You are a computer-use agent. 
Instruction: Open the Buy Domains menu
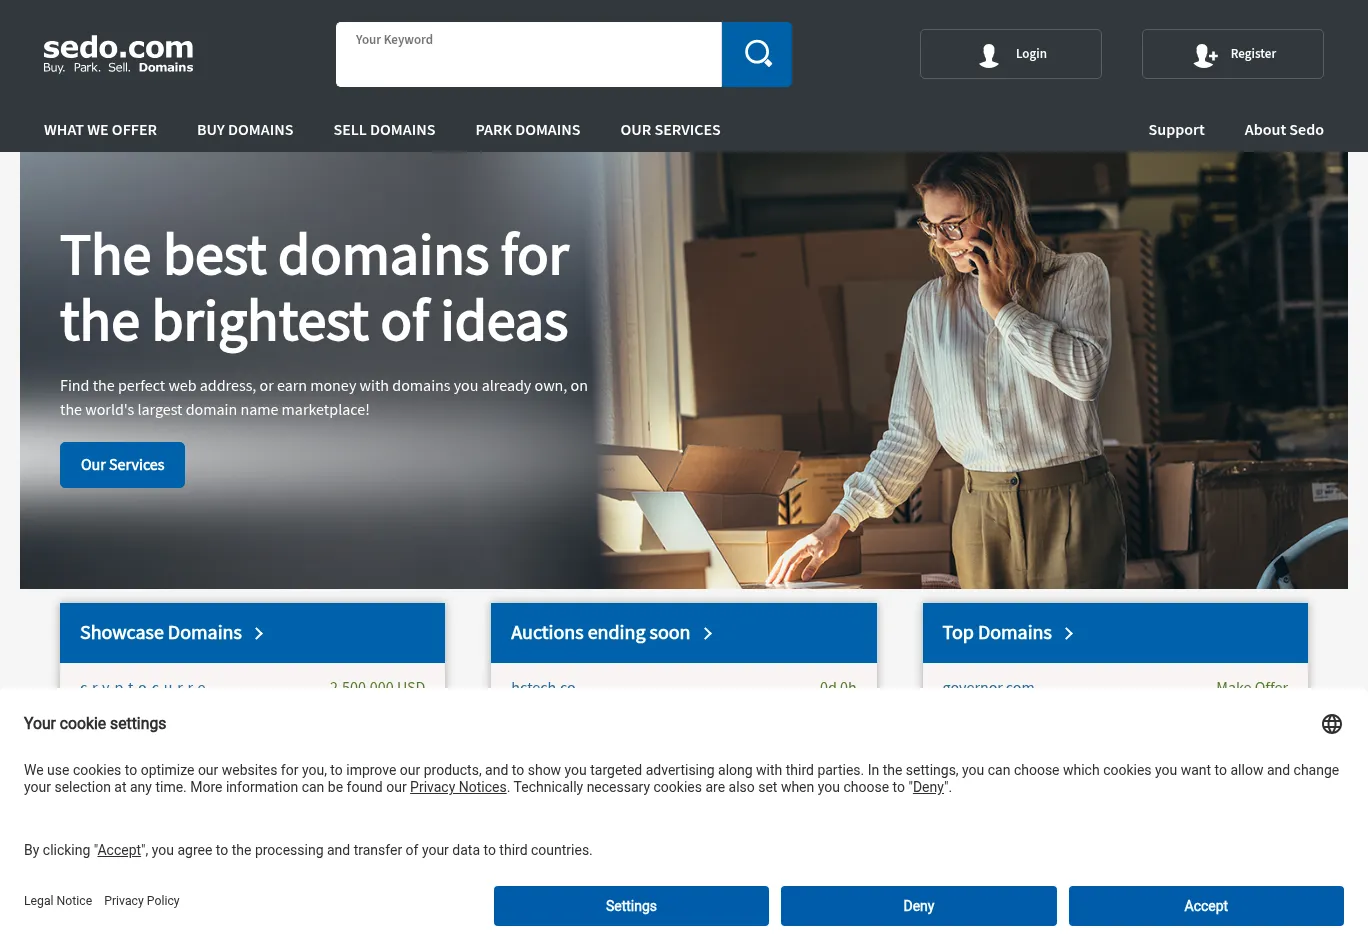click(x=245, y=130)
